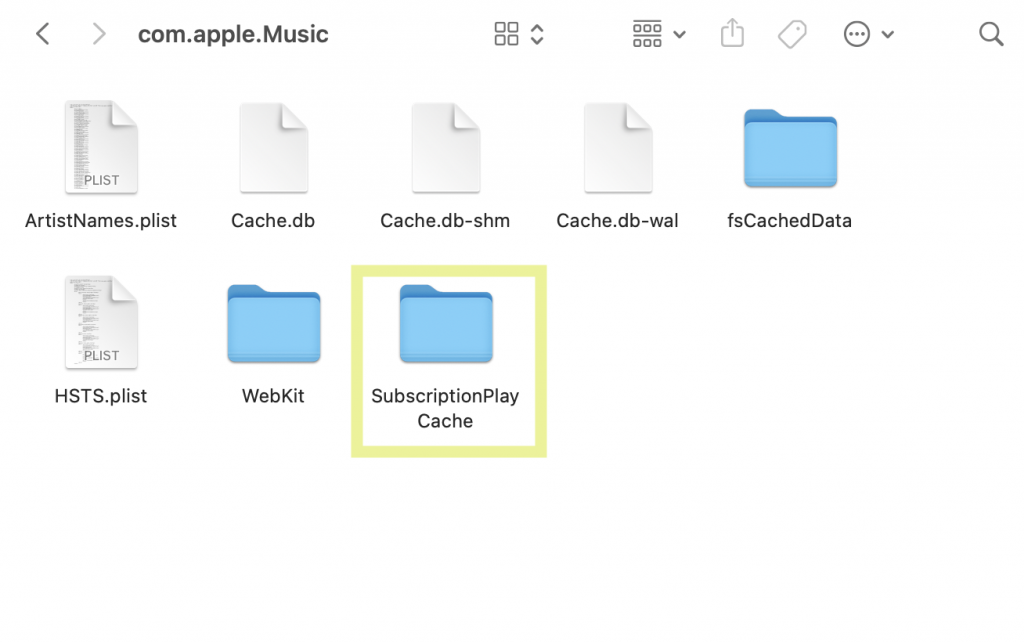The width and height of the screenshot is (1024, 642).
Task: Click the Edit Tags icon
Action: click(792, 34)
